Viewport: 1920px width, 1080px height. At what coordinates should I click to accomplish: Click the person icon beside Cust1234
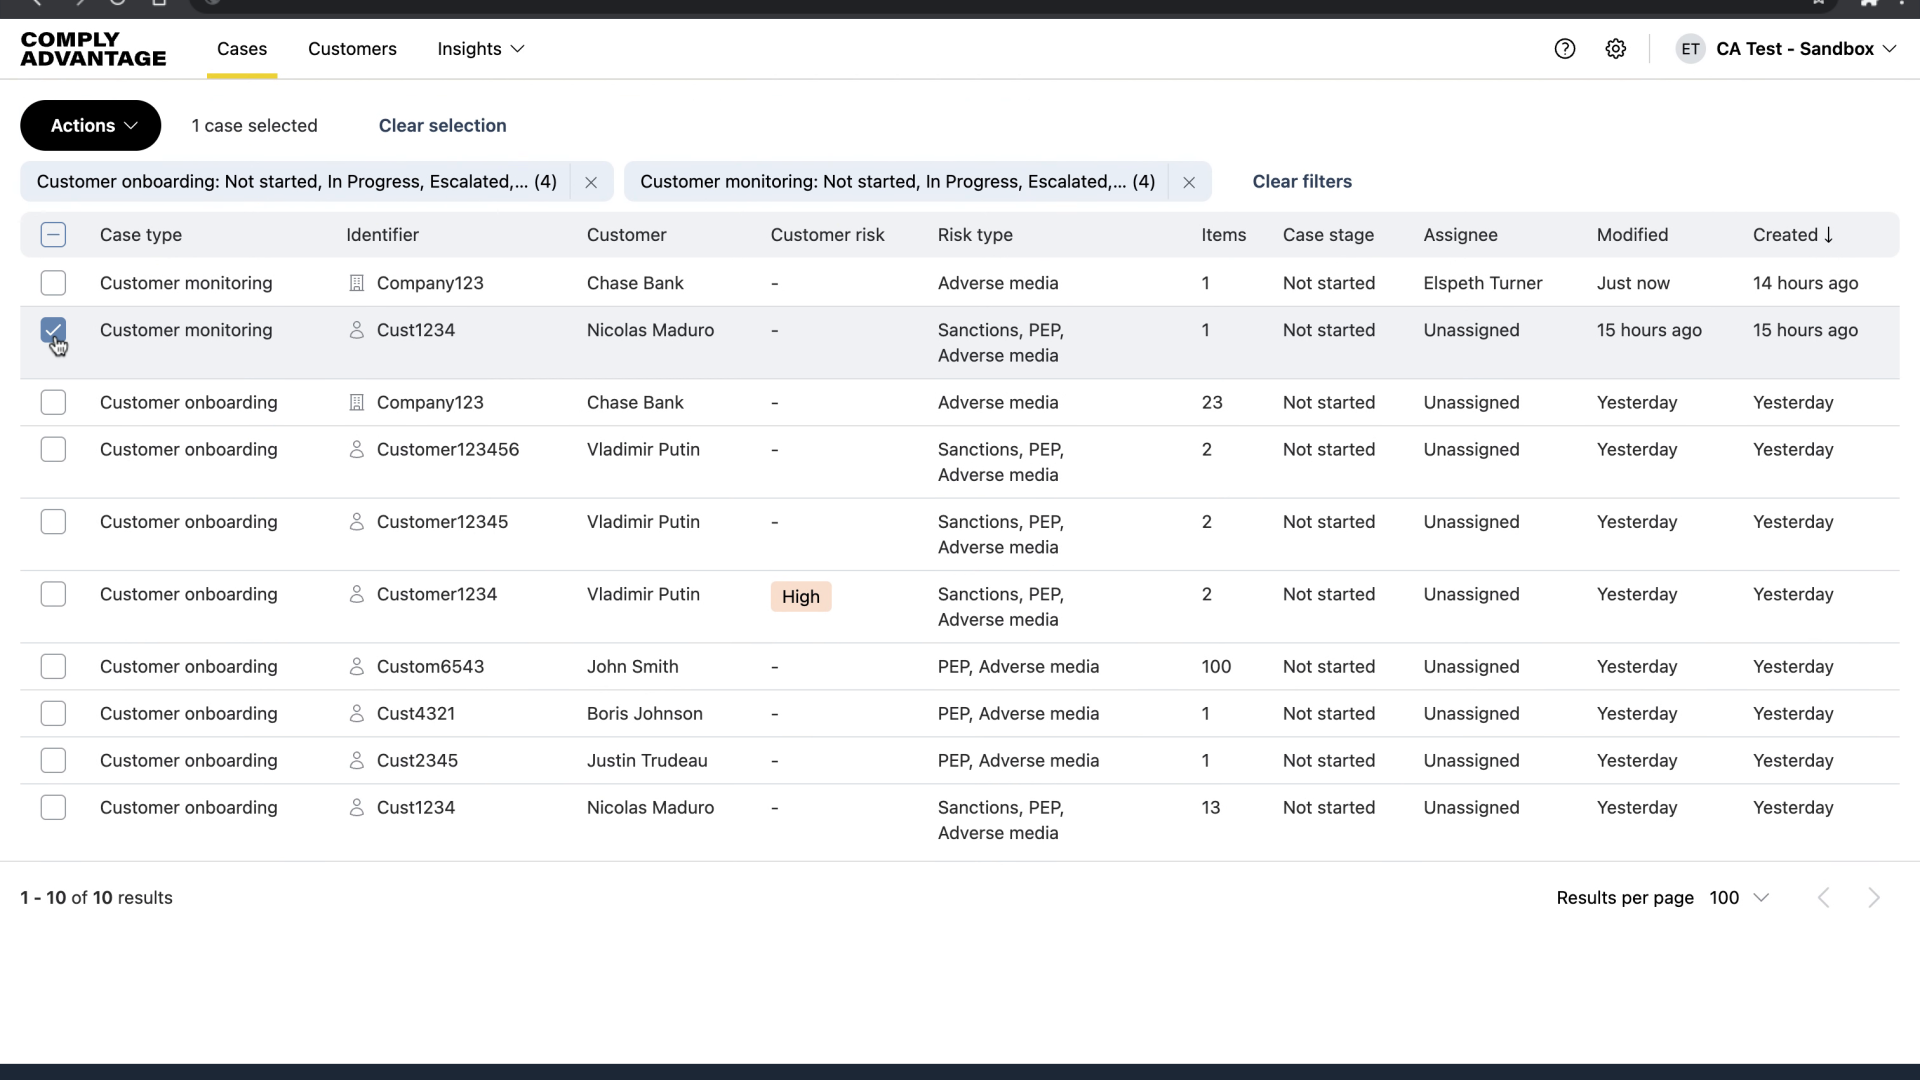357,330
